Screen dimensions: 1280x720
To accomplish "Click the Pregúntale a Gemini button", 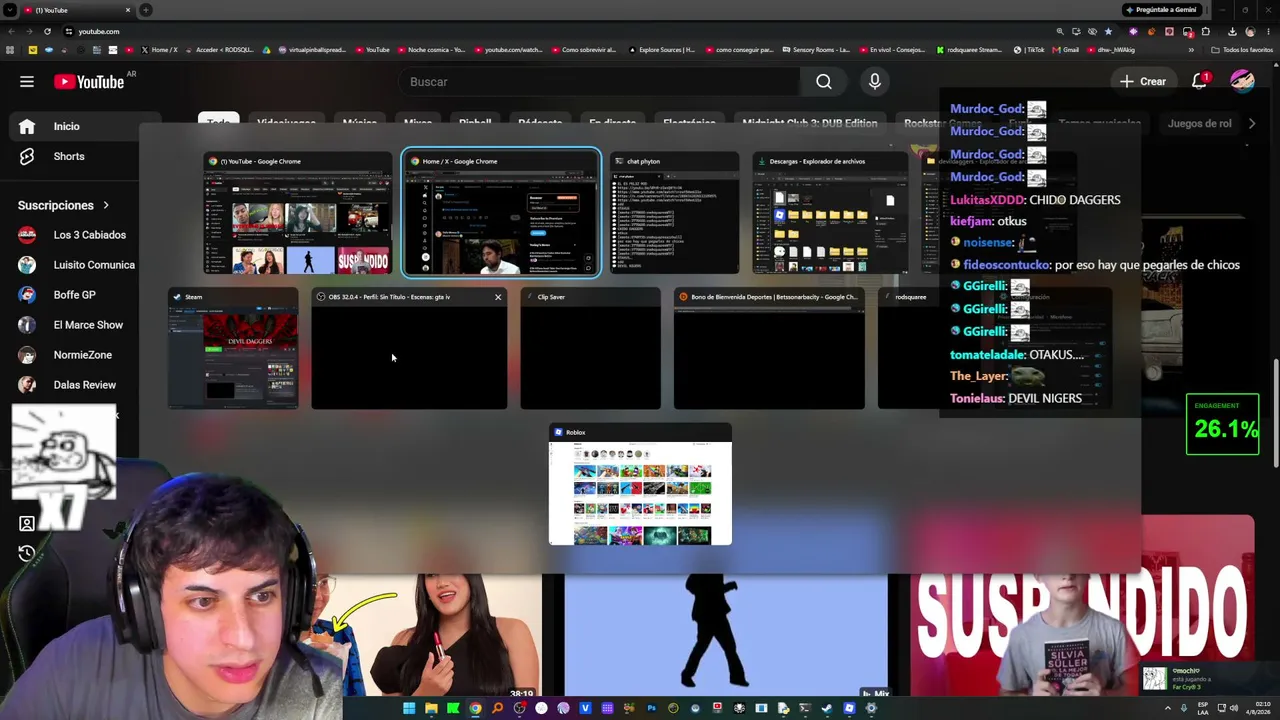I will tap(1161, 10).
